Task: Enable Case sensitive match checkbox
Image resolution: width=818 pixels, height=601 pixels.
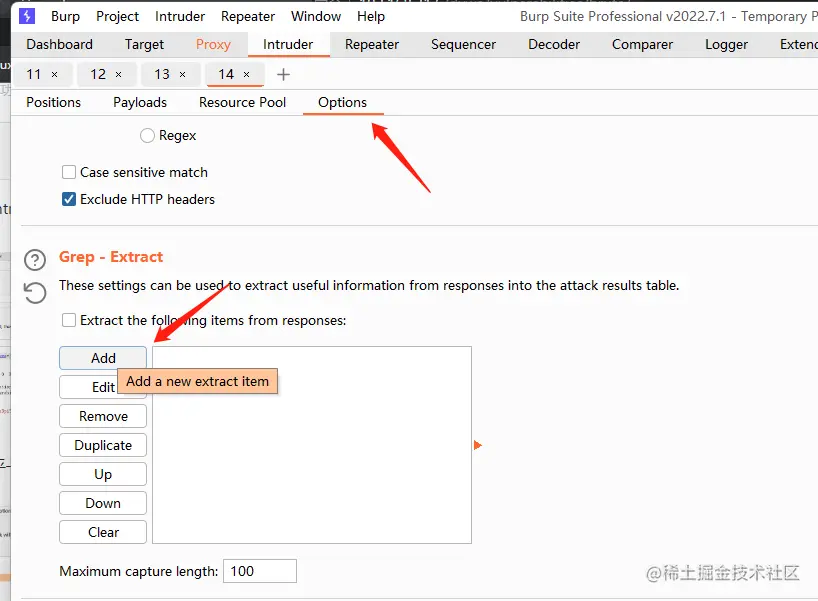Action: 69,172
